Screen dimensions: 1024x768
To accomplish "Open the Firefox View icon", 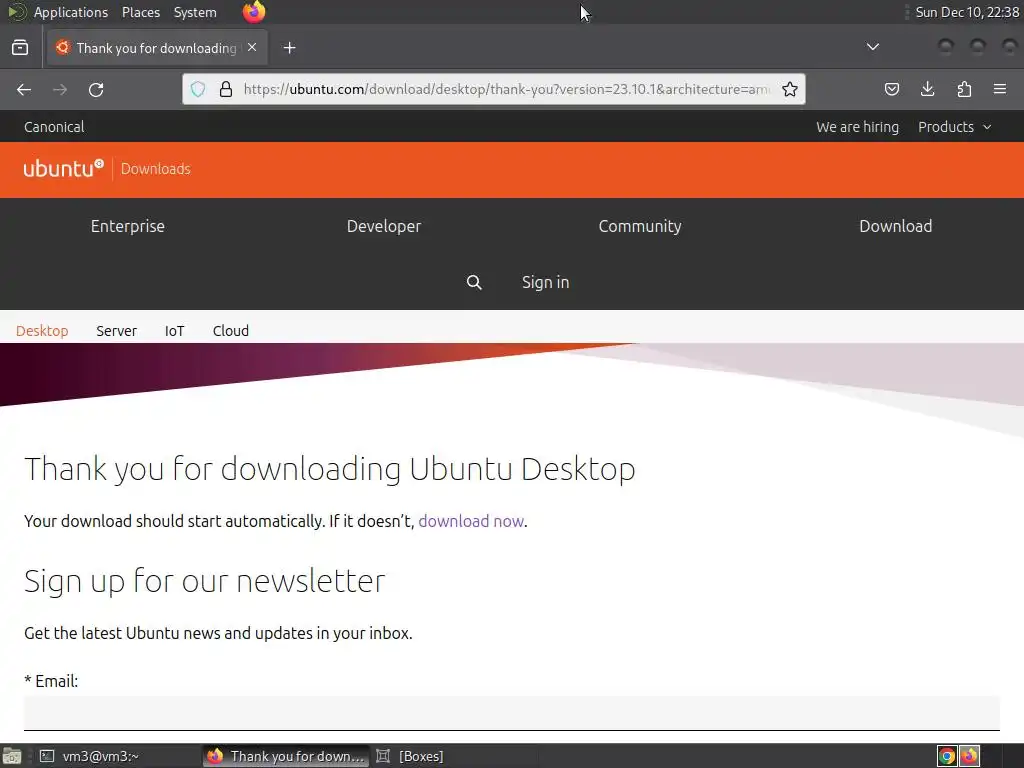I will click(20, 48).
